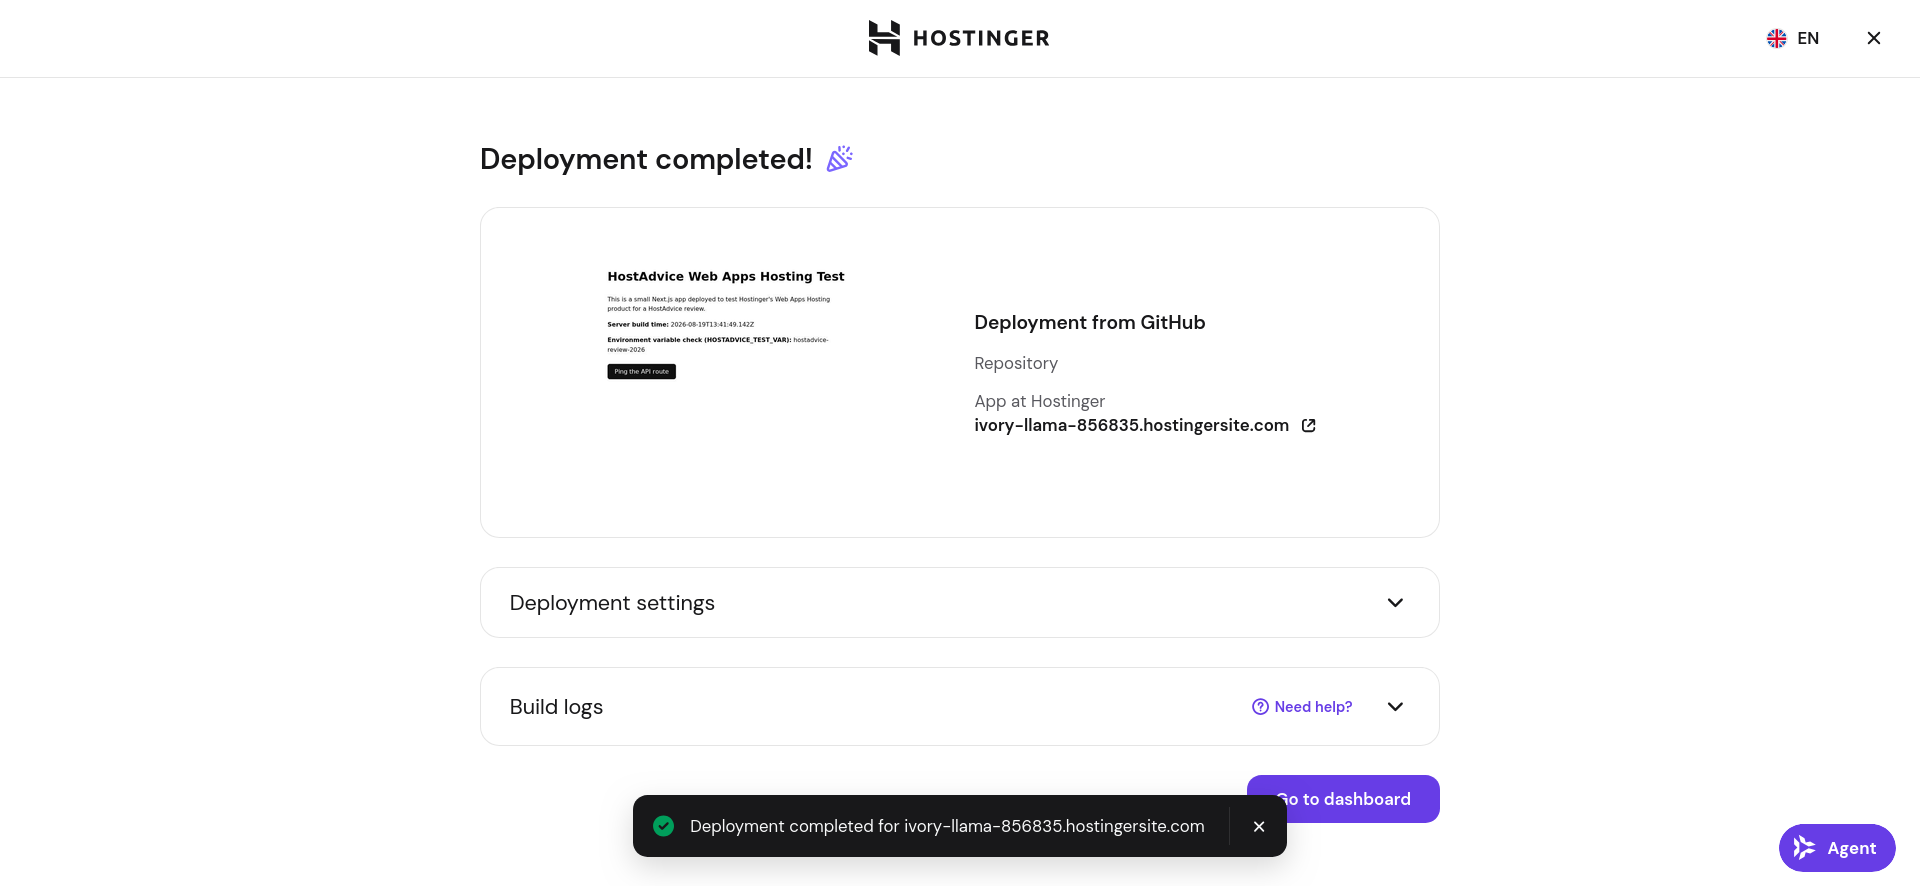Click the Hostinger logo in the header
1920x886 pixels.
click(x=959, y=38)
